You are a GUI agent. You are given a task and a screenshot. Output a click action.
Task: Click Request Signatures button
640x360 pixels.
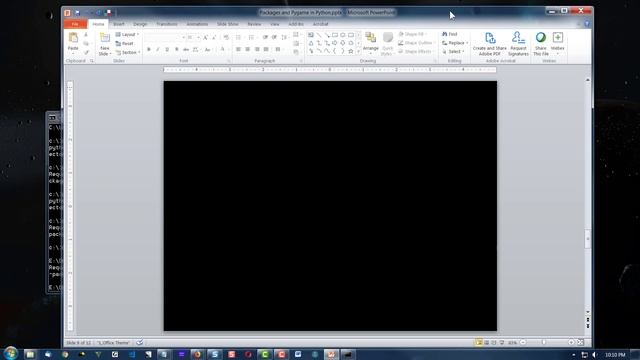(518, 44)
